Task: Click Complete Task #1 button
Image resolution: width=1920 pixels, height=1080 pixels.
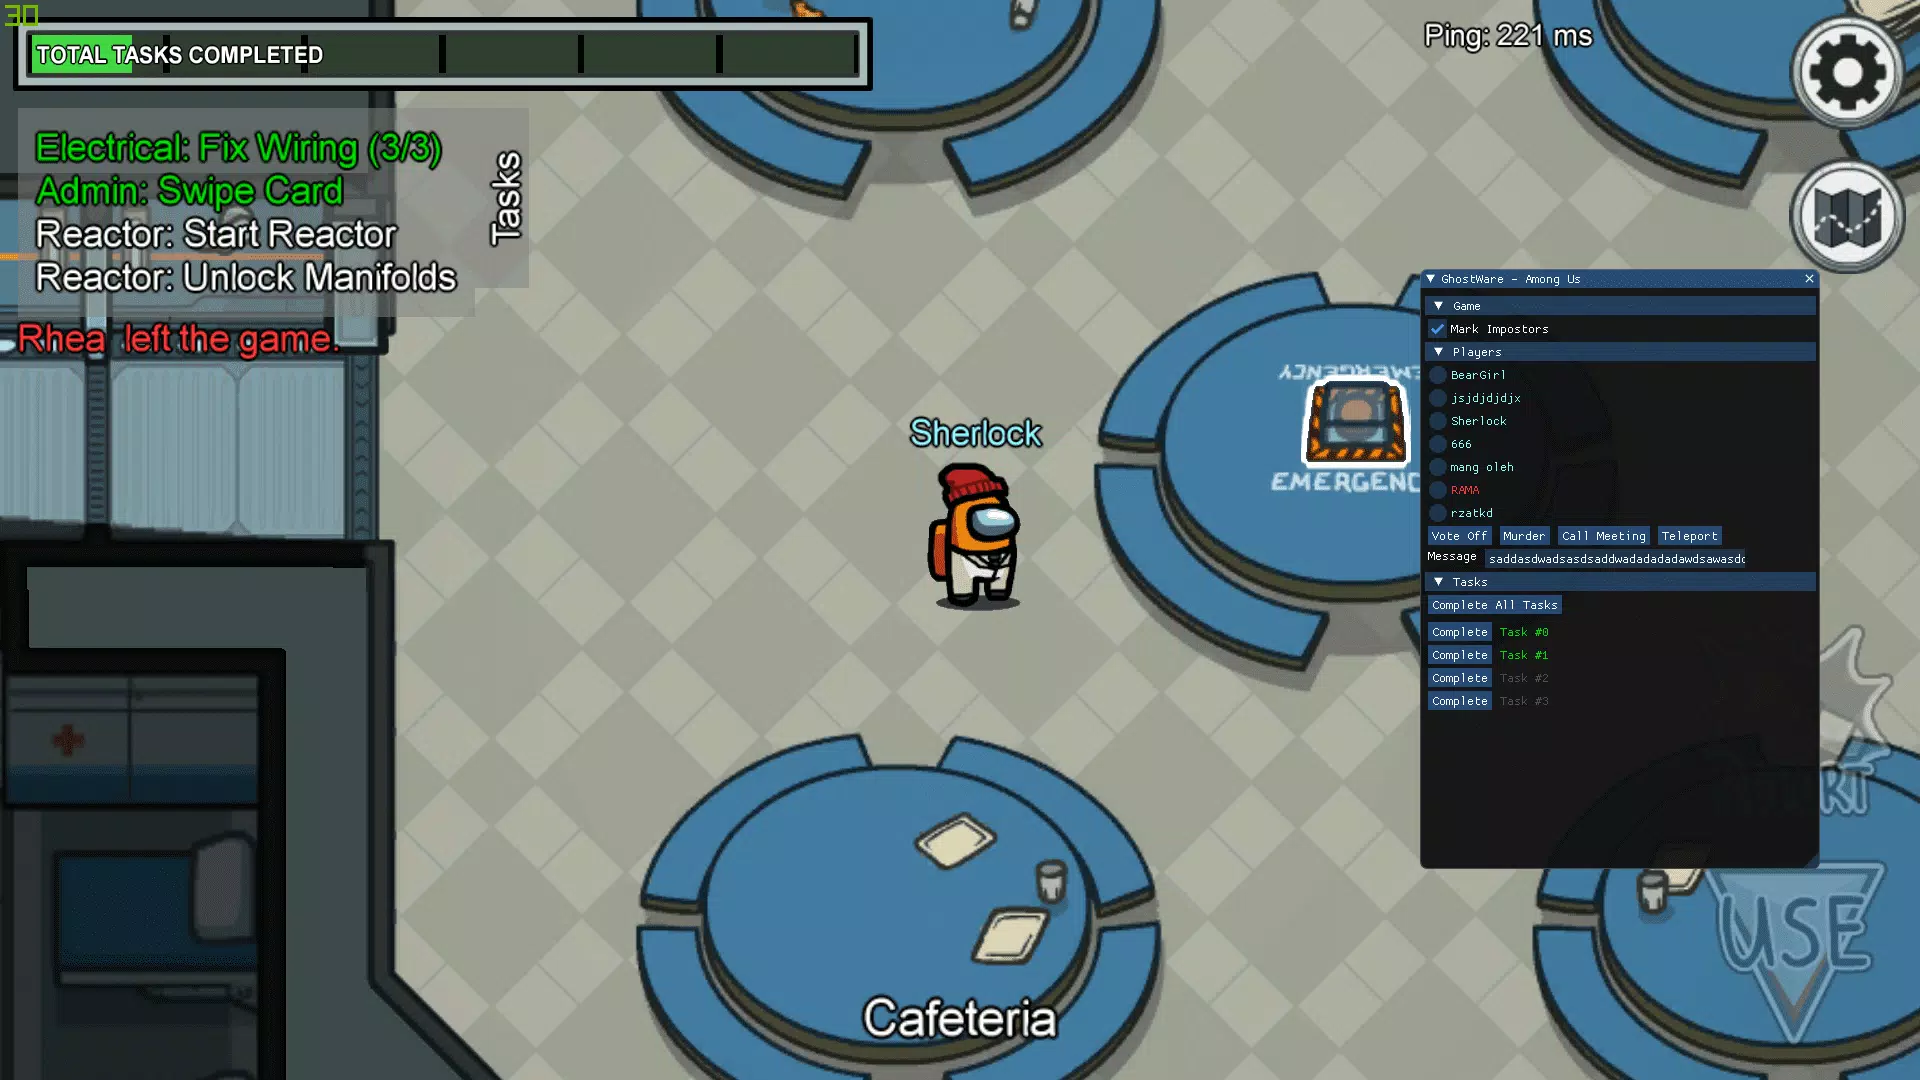Action: click(1460, 654)
